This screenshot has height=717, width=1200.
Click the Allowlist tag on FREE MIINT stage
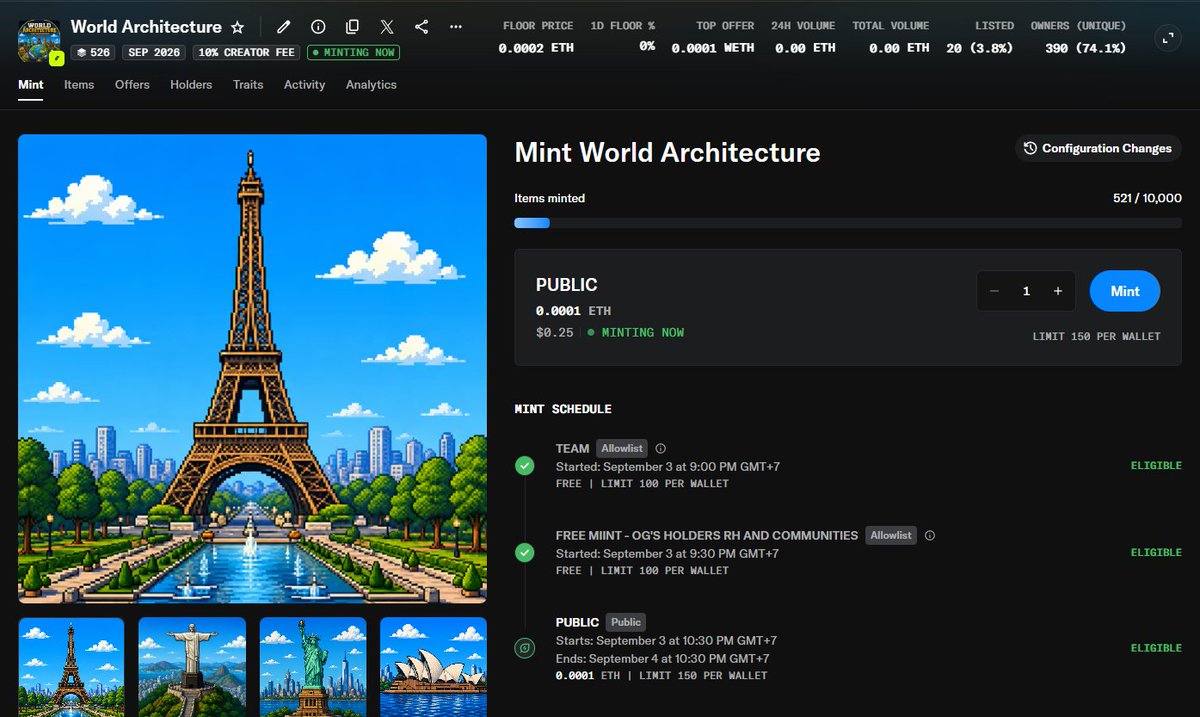(x=891, y=535)
